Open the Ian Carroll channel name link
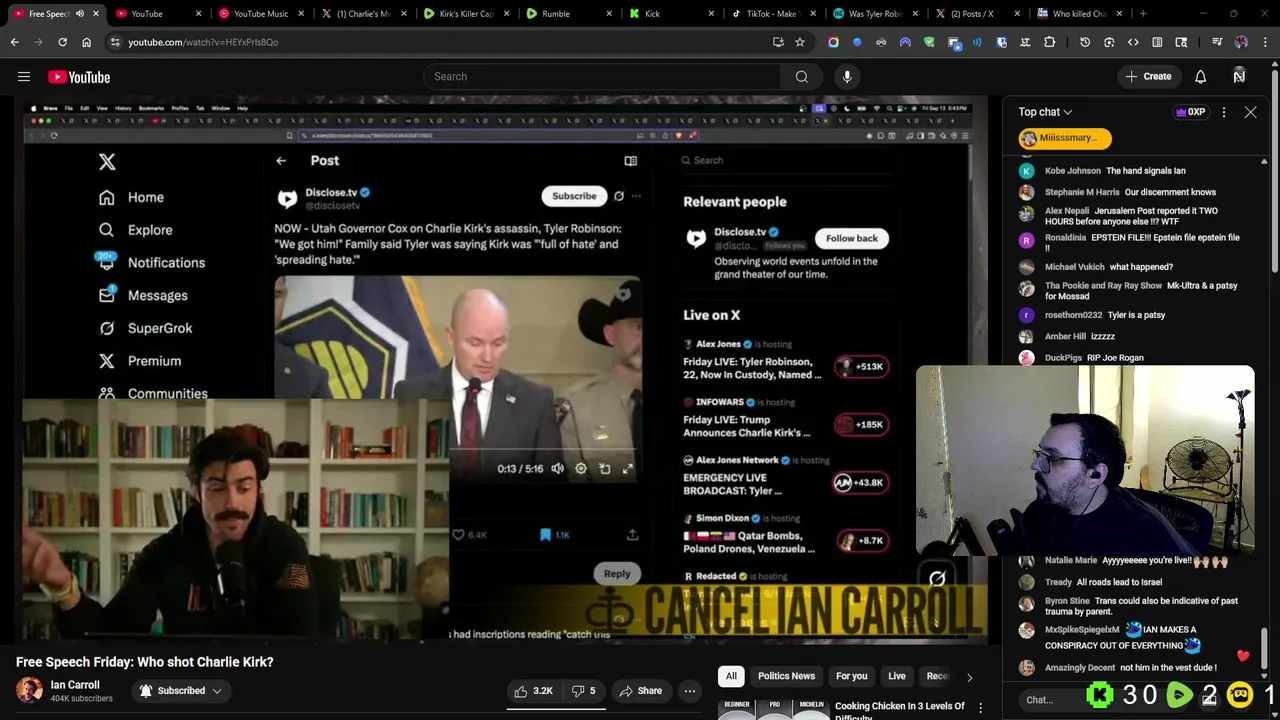Image resolution: width=1280 pixels, height=720 pixels. tap(75, 685)
